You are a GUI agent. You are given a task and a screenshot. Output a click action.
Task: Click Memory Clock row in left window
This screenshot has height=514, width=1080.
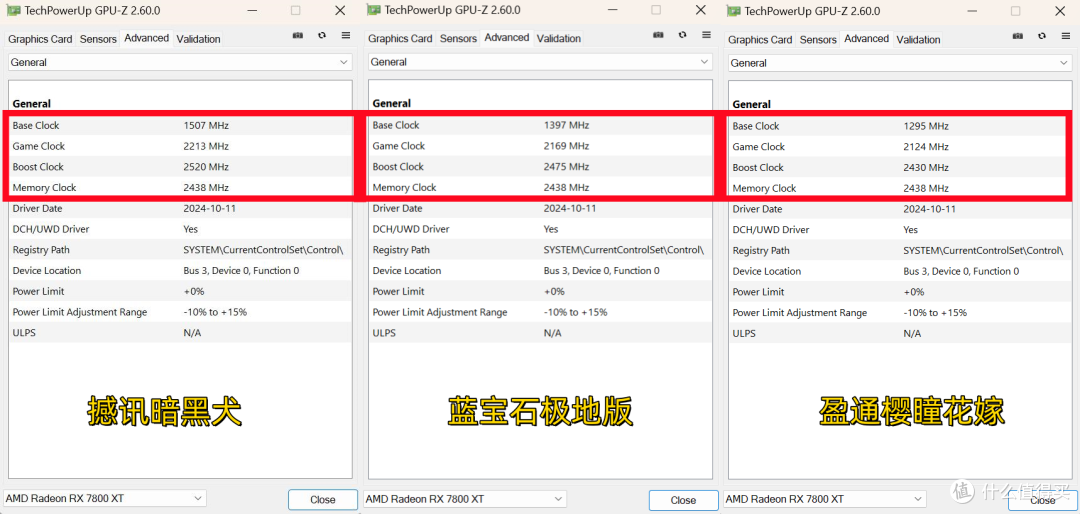180,187
